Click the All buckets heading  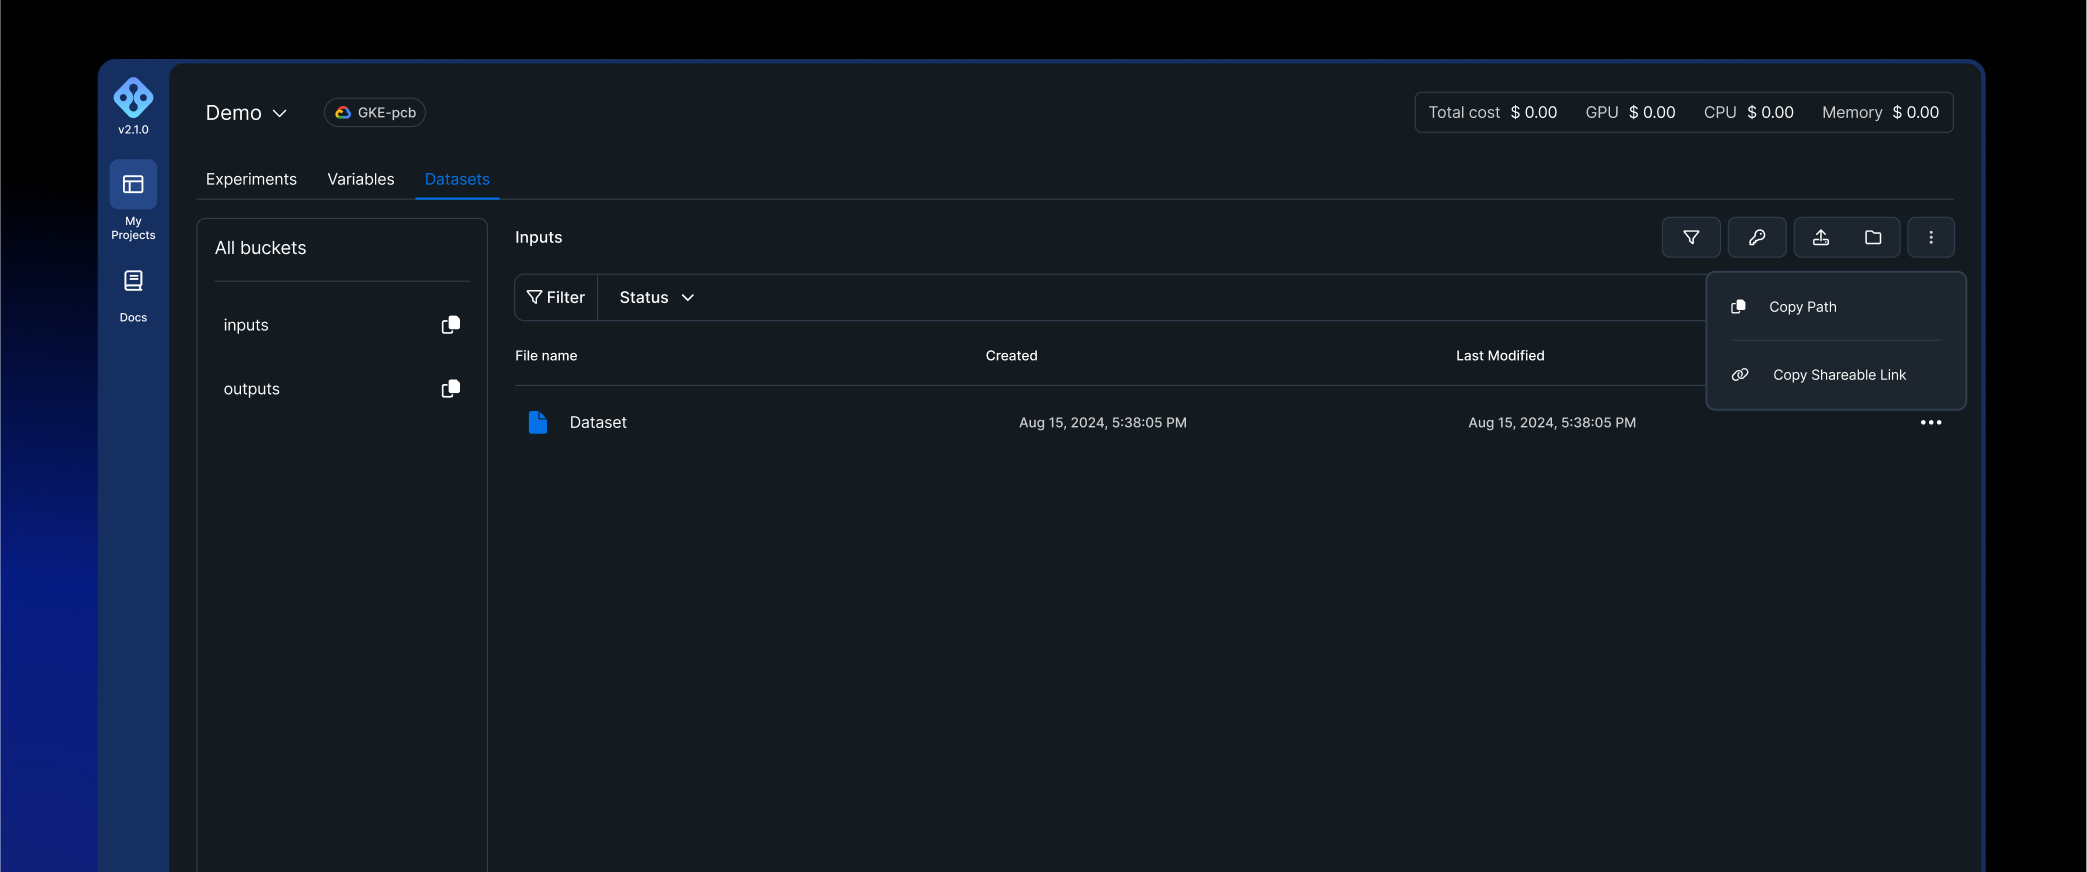point(261,248)
